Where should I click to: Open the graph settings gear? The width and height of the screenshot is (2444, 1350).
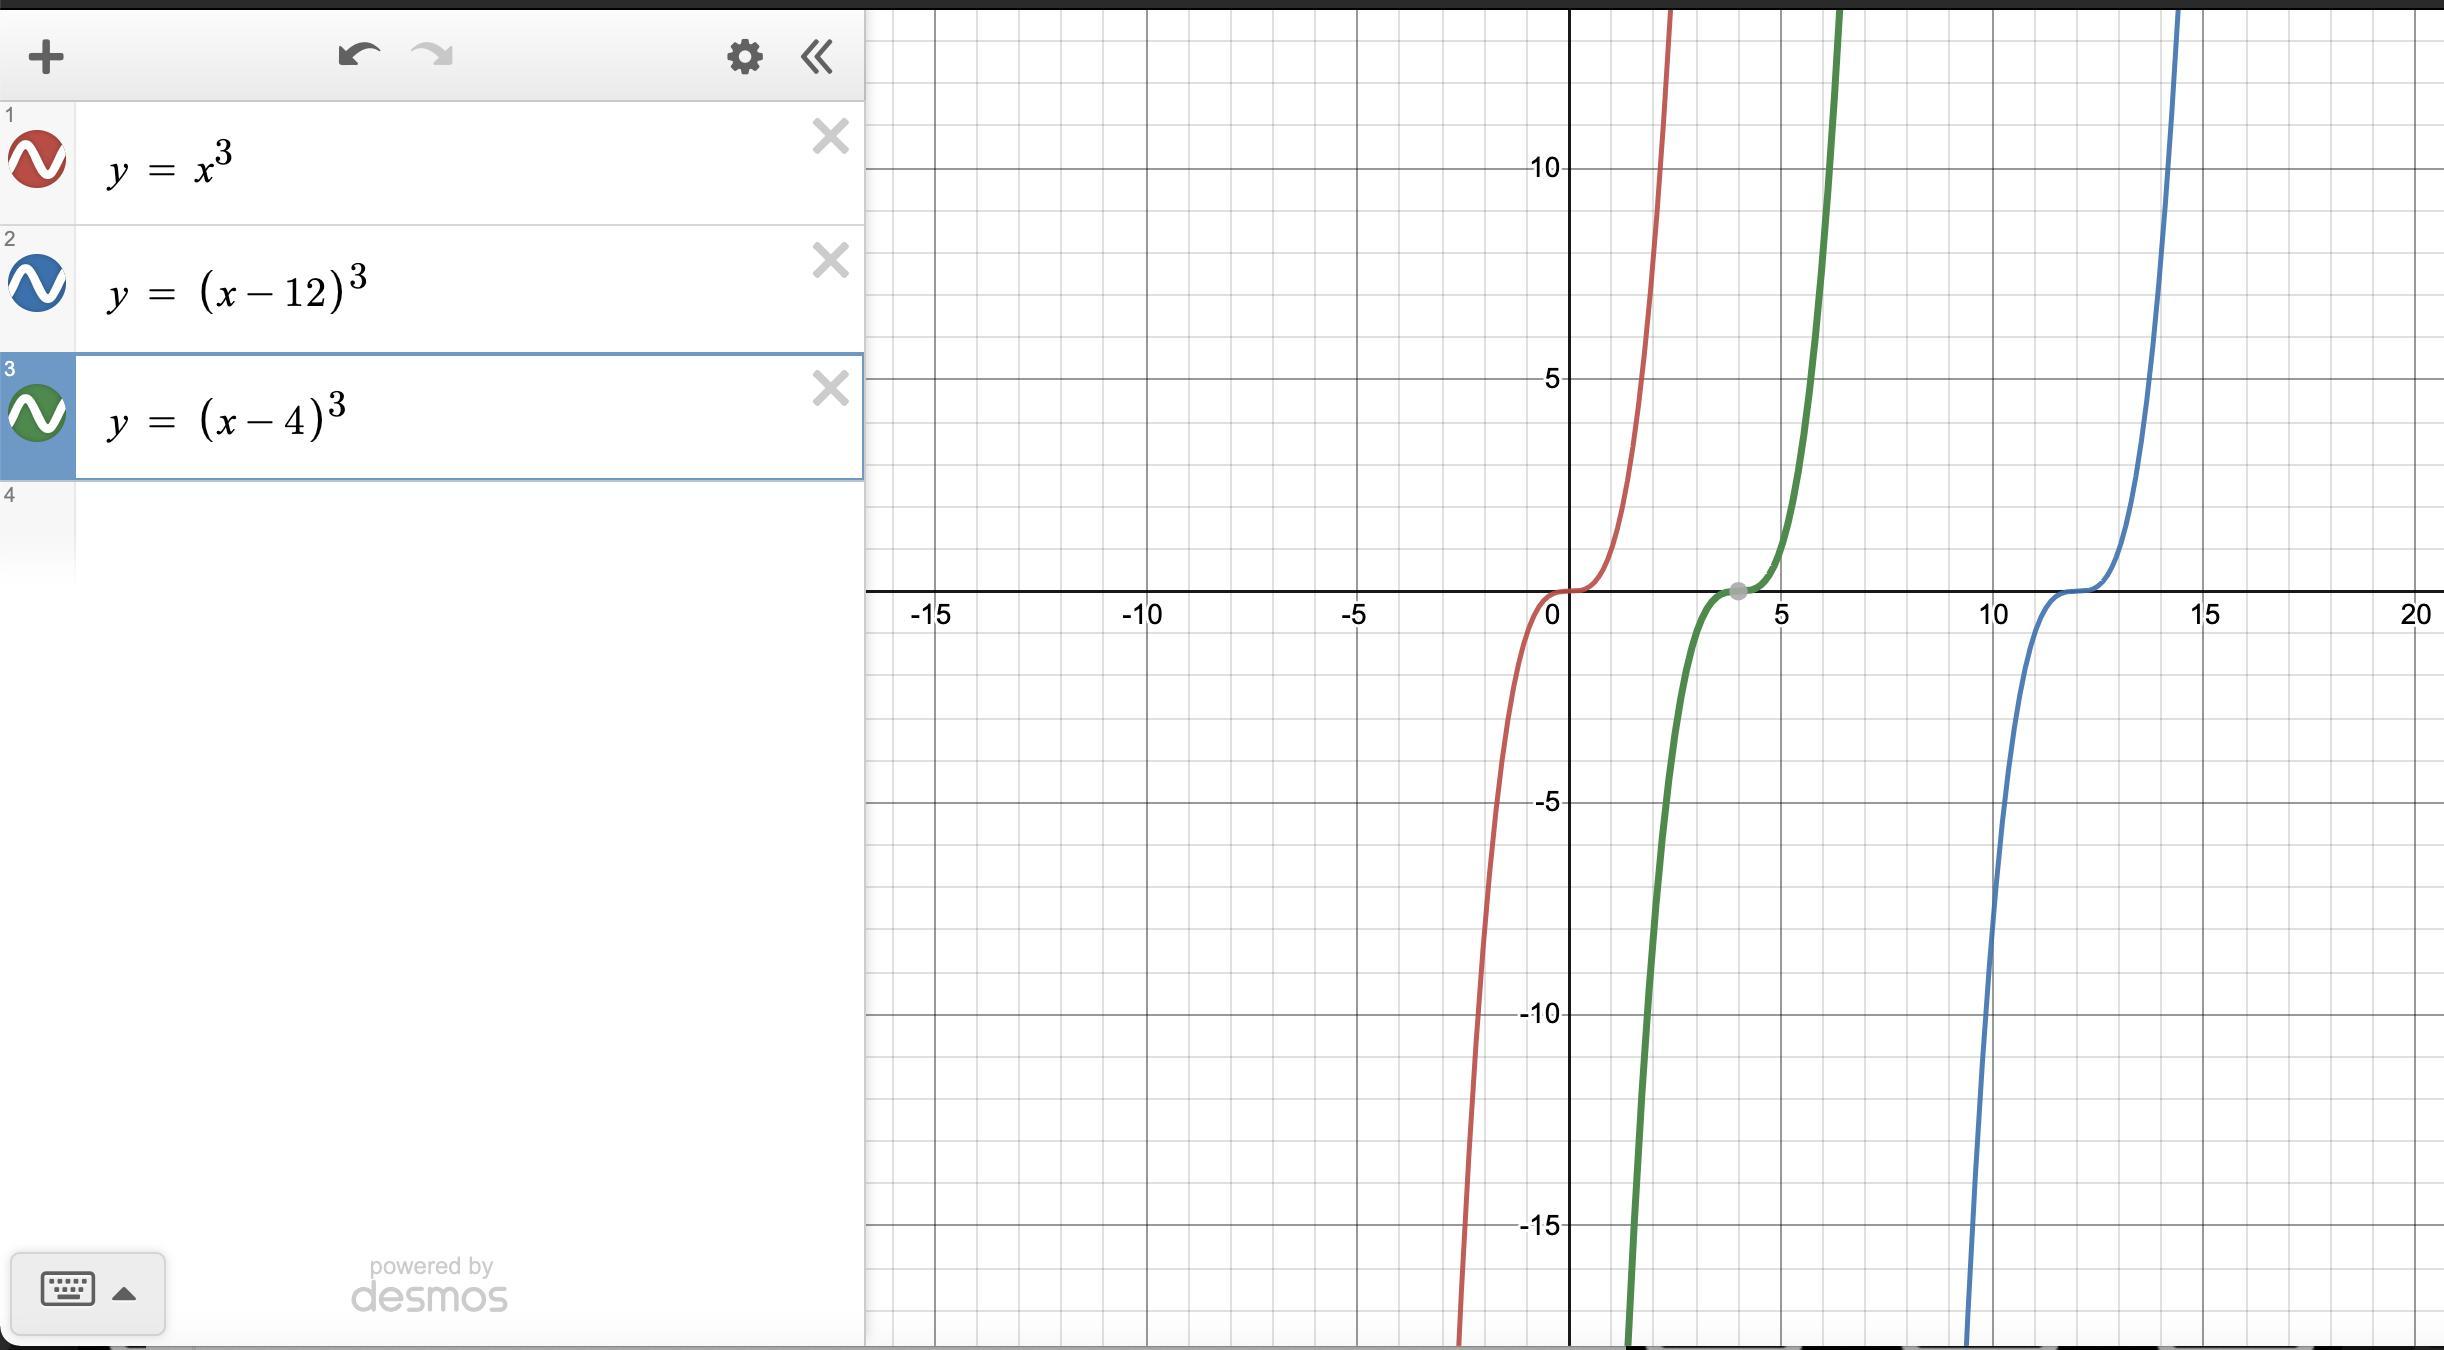point(744,56)
